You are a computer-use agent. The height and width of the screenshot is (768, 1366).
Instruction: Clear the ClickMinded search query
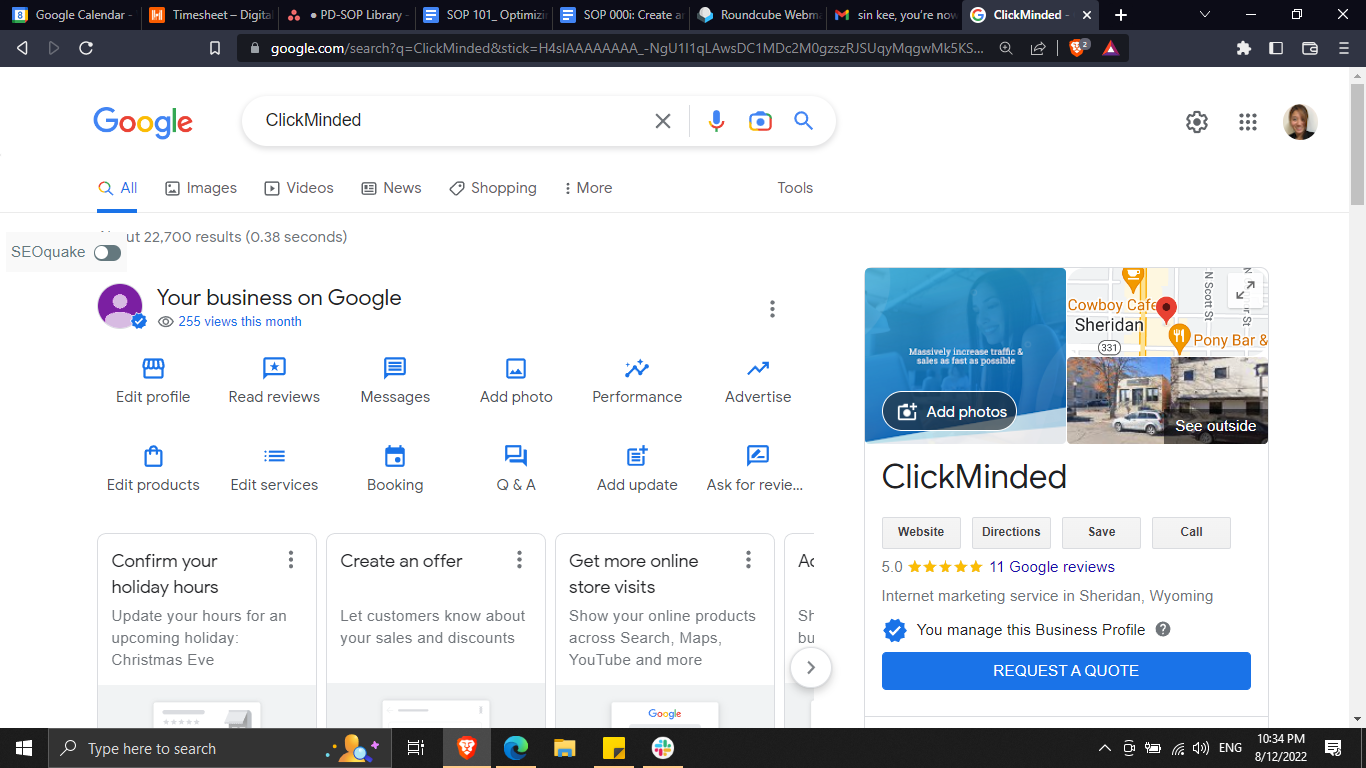point(663,121)
